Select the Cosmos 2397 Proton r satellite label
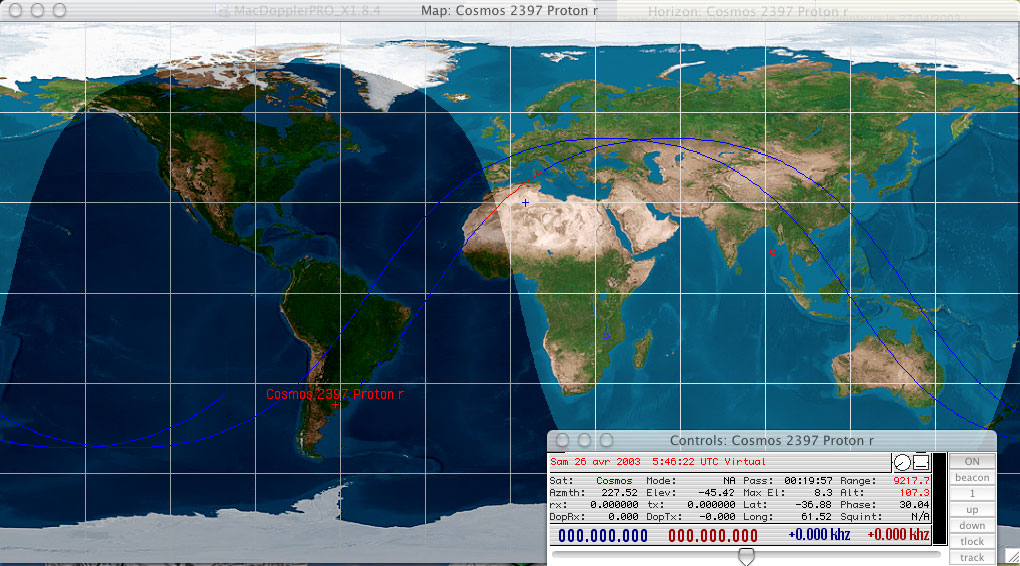Screen dimensions: 1020x566 tap(335, 394)
